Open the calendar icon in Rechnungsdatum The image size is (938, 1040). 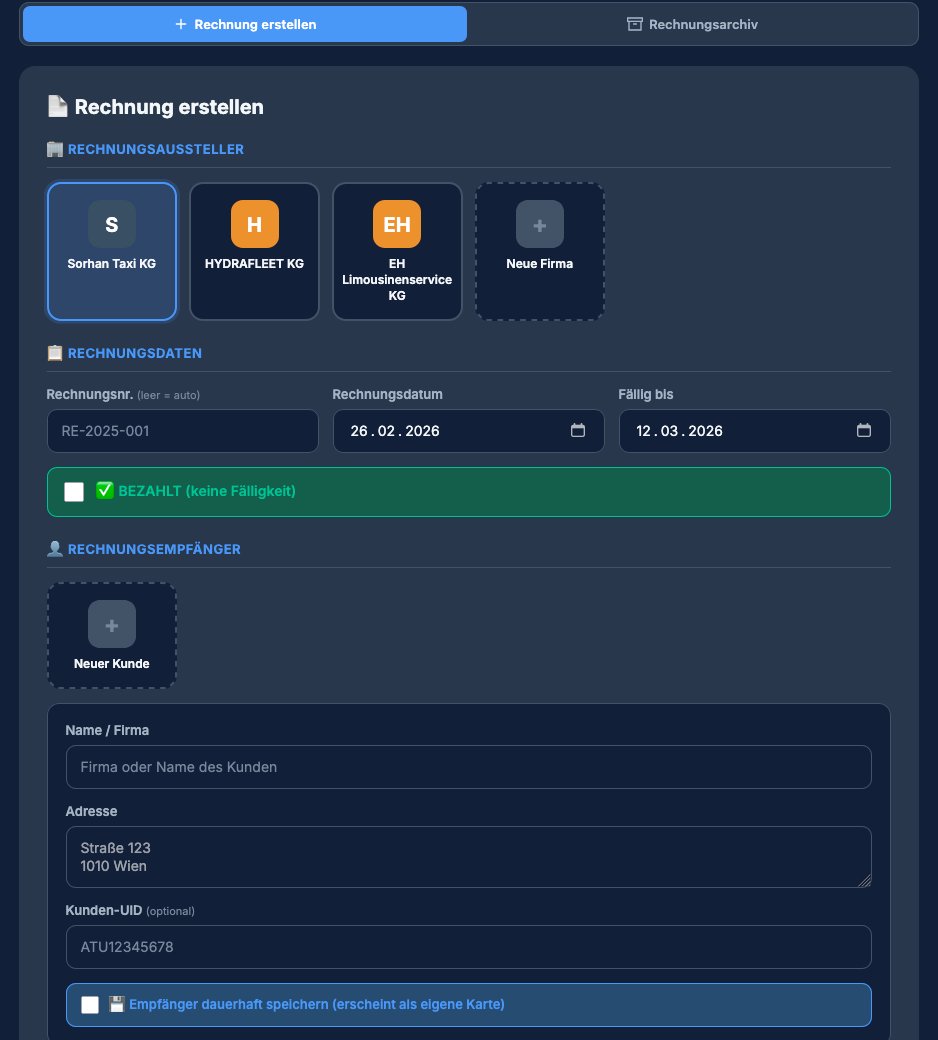point(578,431)
